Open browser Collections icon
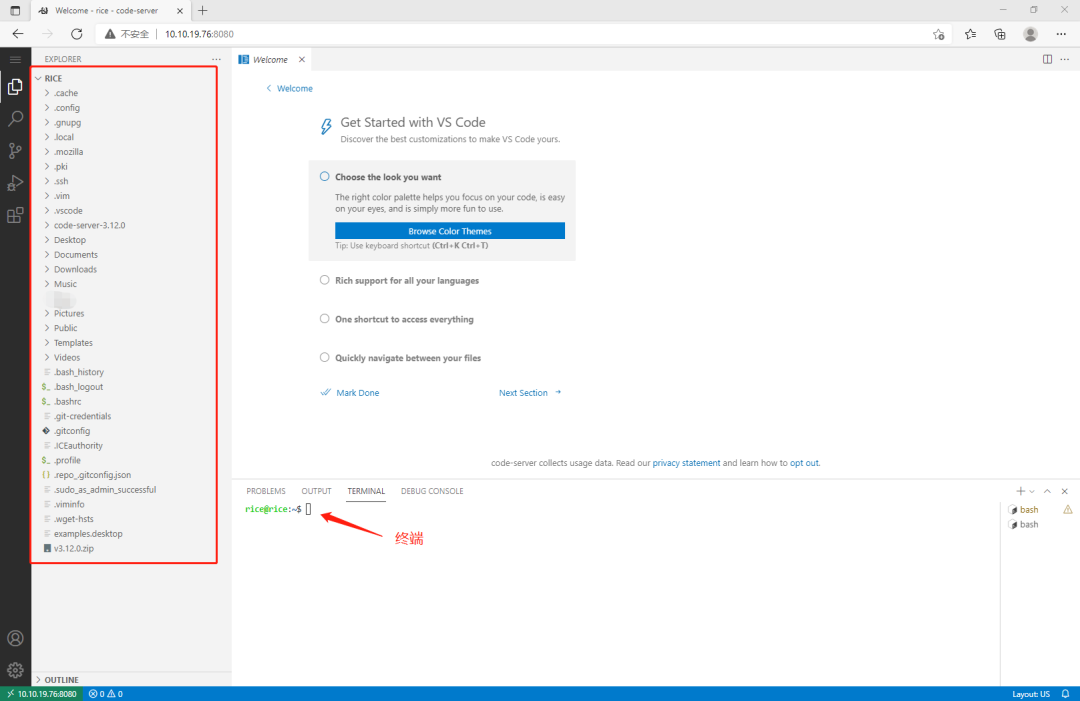This screenshot has width=1080, height=701. coord(1000,34)
